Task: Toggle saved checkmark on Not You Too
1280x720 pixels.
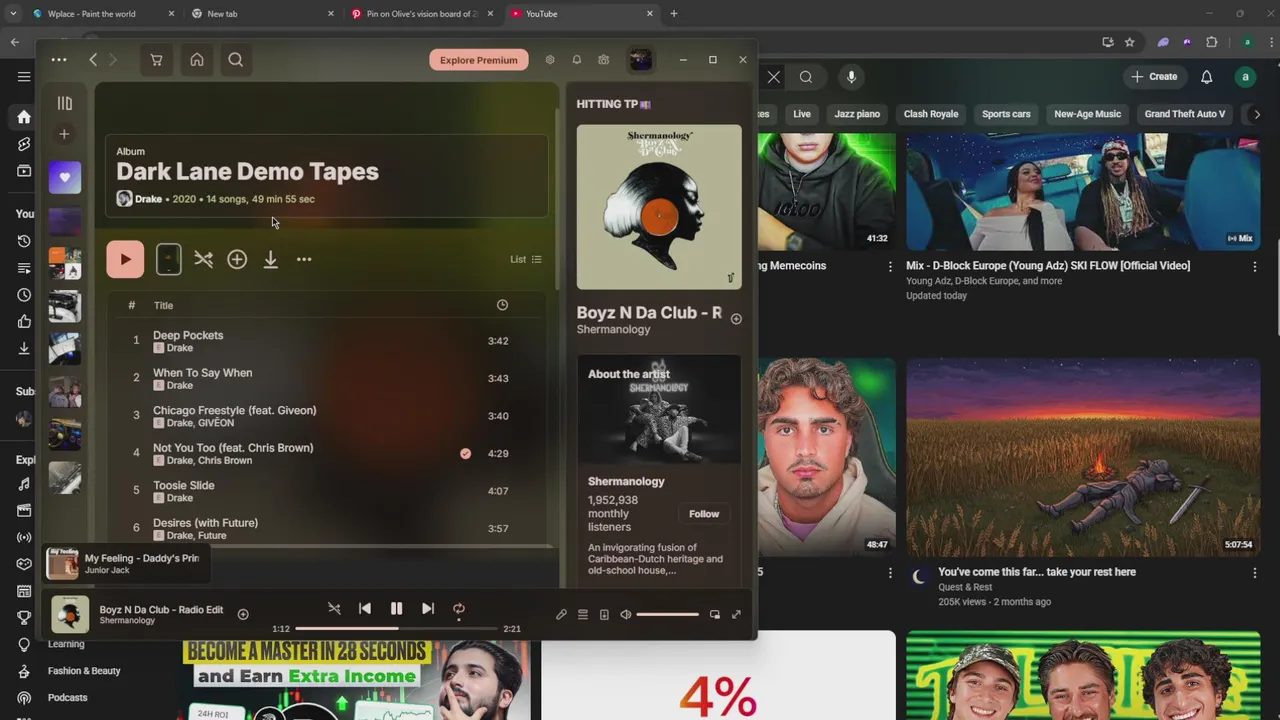Action: click(x=465, y=454)
